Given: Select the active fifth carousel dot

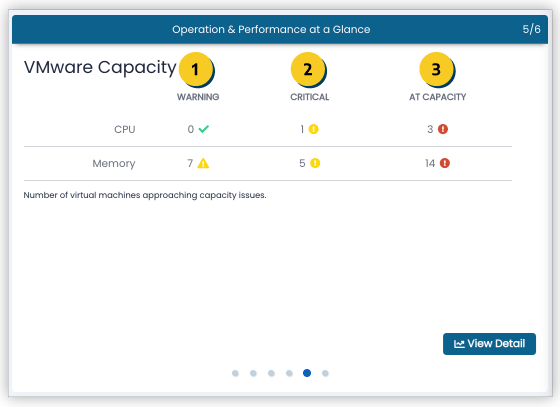Looking at the screenshot, I should click(307, 373).
